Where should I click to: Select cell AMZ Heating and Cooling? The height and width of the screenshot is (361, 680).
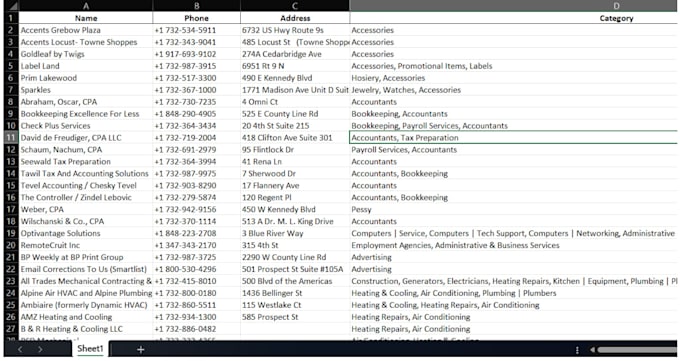click(86, 317)
